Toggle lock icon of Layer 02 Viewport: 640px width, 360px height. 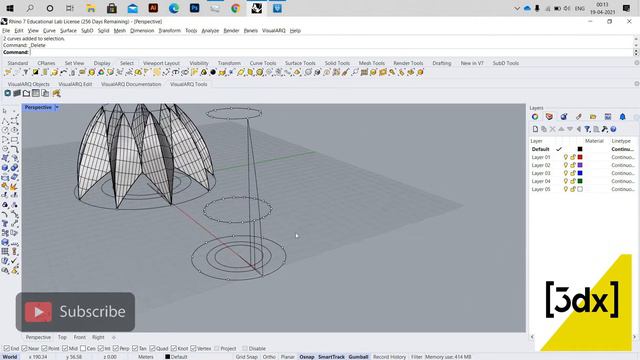[573, 165]
